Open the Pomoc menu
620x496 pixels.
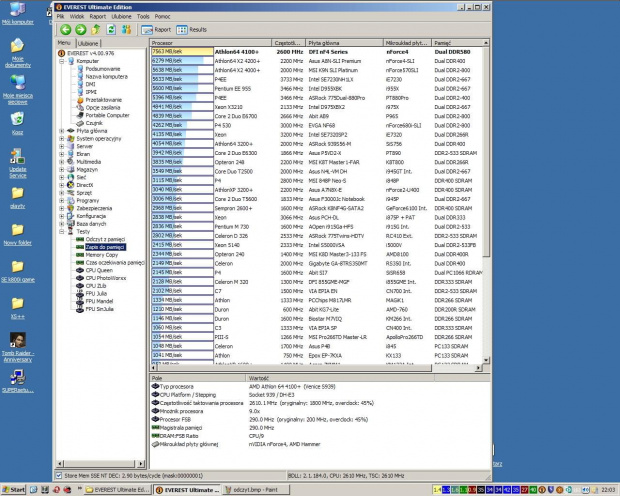pos(163,17)
